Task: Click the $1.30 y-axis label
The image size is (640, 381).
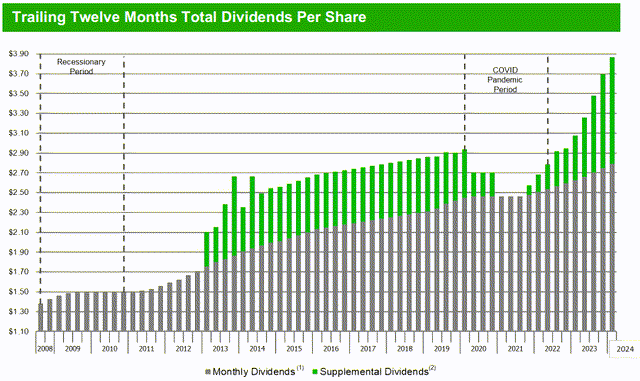Action: pos(19,312)
